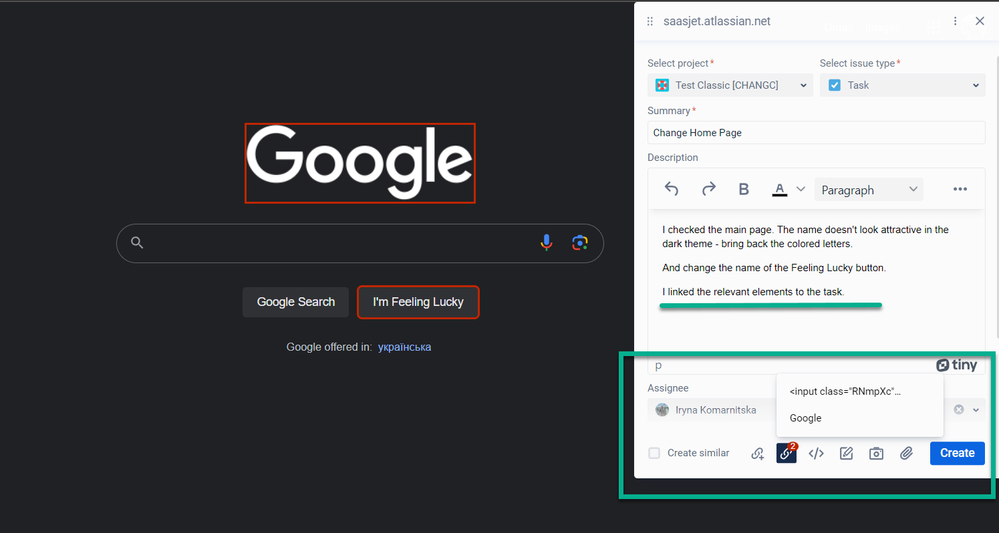The image size is (999, 533).
Task: Expand the Assignee dropdown chevron
Action: point(976,410)
